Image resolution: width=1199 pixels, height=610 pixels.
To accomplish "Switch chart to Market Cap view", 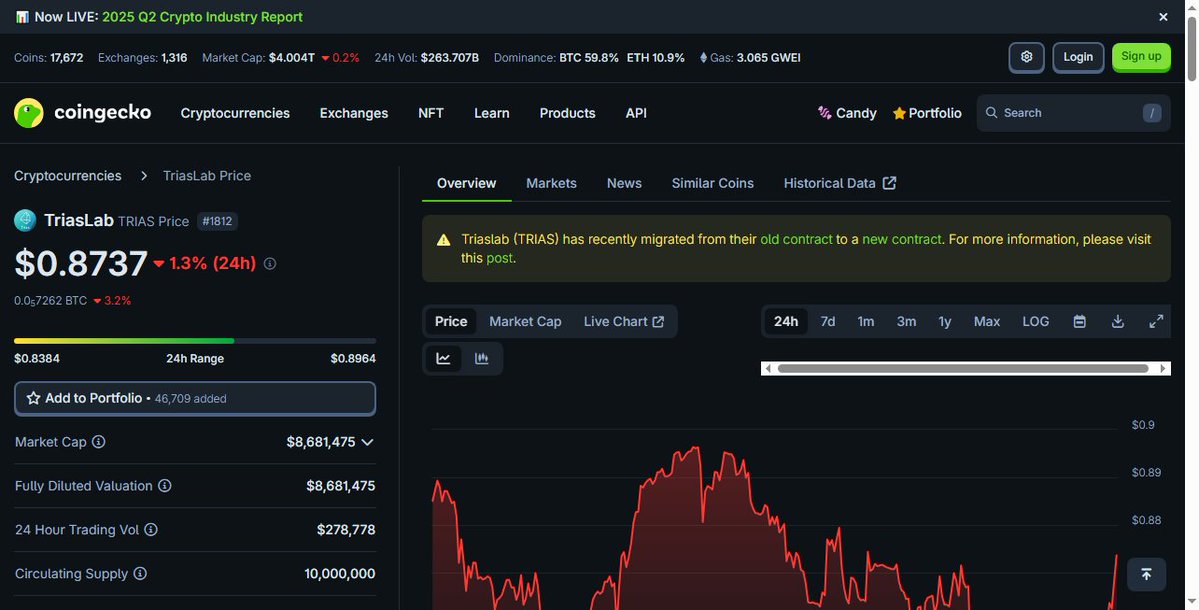I will point(525,322).
